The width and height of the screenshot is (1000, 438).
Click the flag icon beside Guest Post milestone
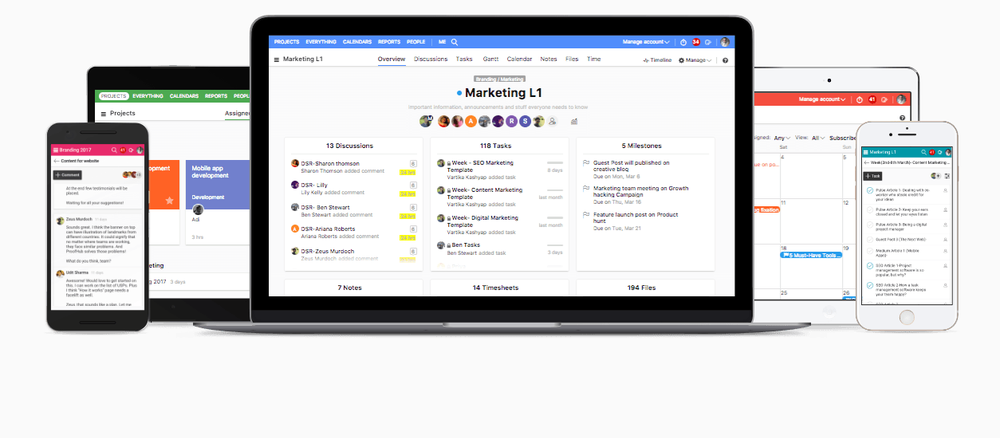pyautogui.click(x=586, y=163)
